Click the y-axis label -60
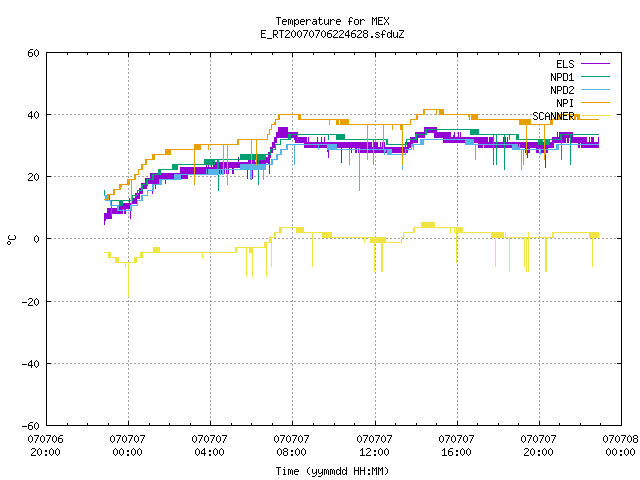Screen dimensions: 640x480 31,426
